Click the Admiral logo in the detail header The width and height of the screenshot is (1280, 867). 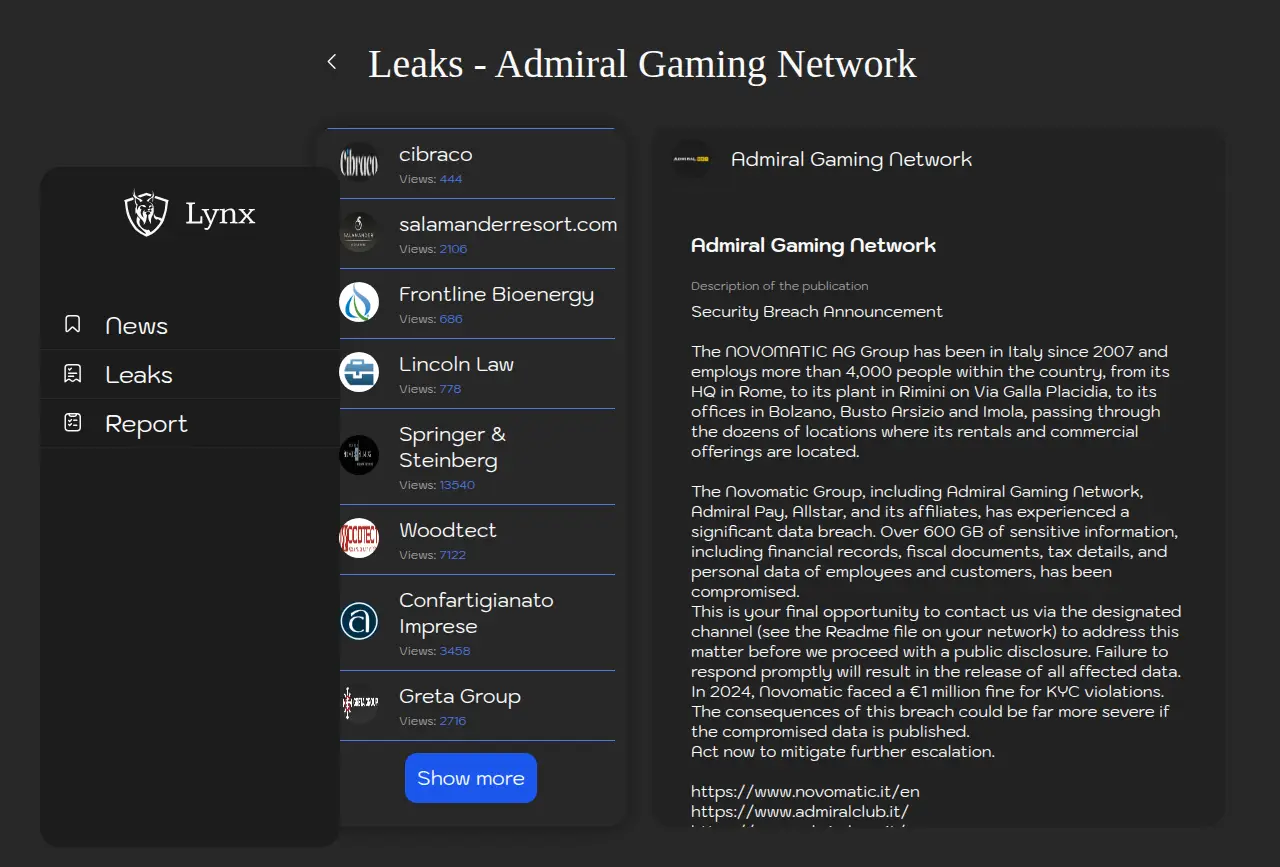coord(691,160)
